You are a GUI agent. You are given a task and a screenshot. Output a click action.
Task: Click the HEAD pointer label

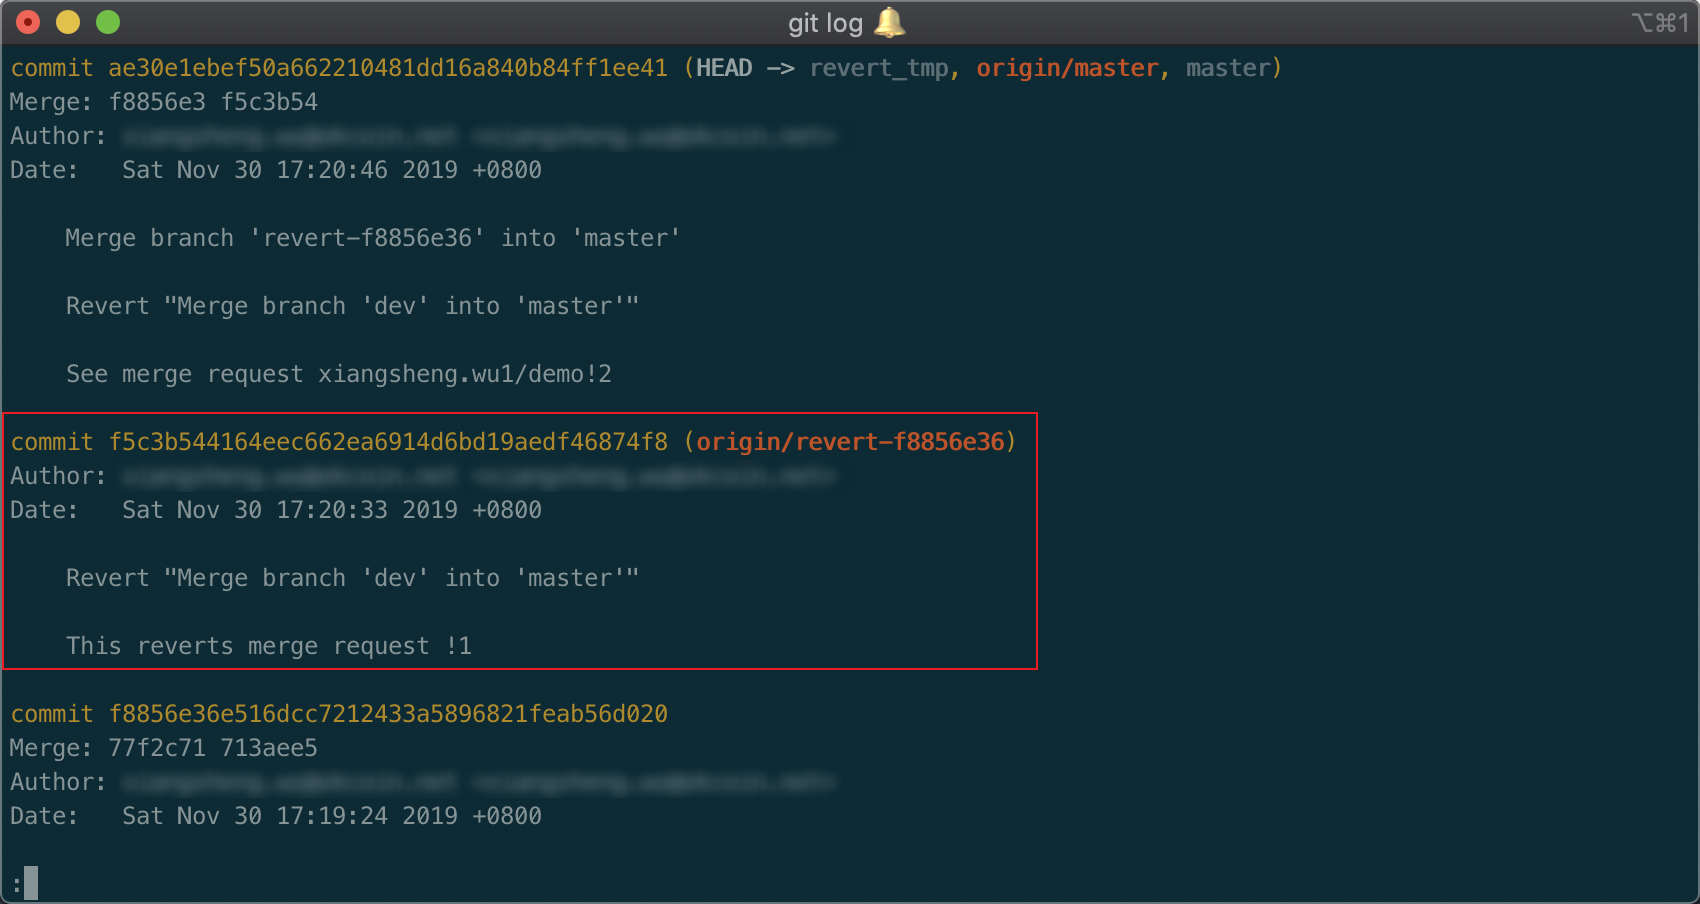pos(724,67)
